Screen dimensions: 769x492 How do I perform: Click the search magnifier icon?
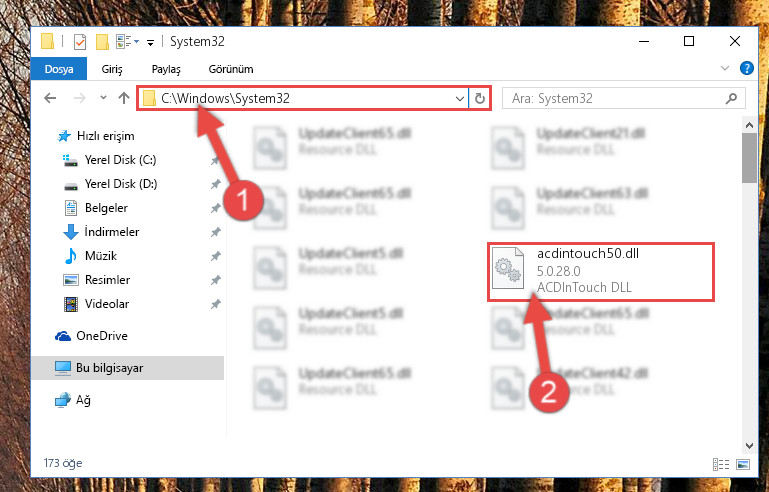coord(731,99)
